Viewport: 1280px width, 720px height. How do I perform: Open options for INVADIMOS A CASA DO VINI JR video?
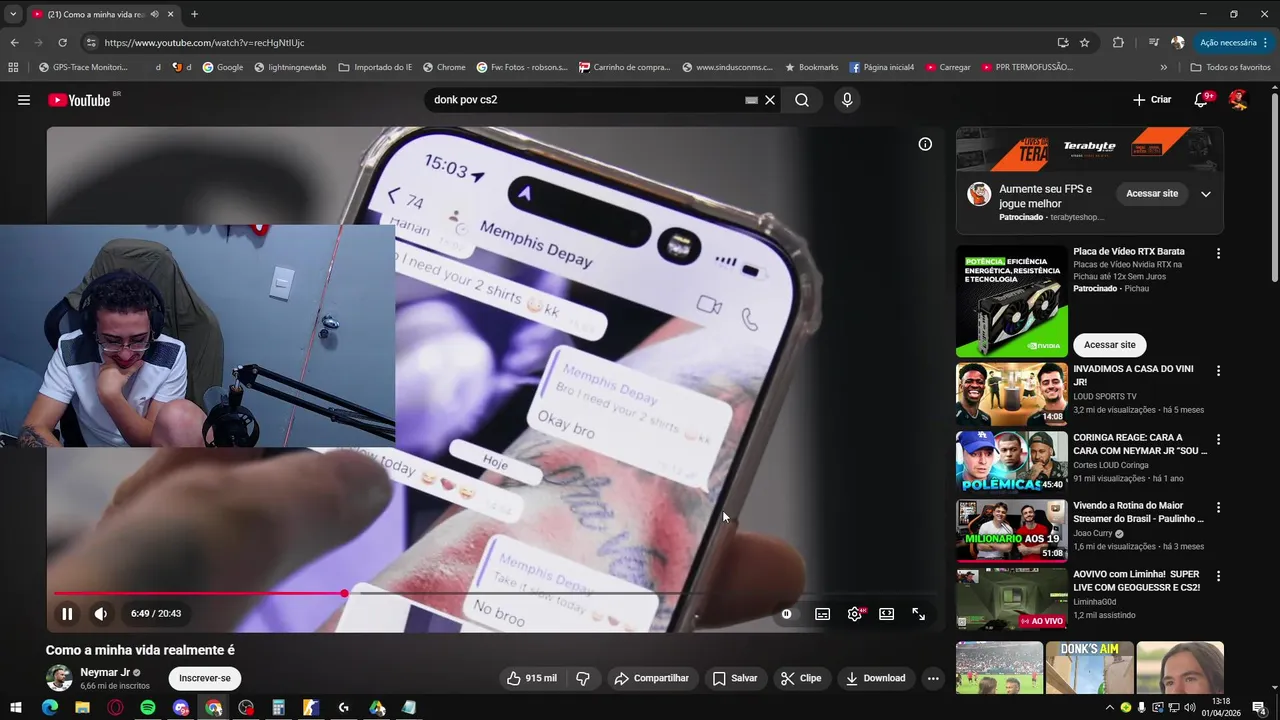click(x=1218, y=371)
